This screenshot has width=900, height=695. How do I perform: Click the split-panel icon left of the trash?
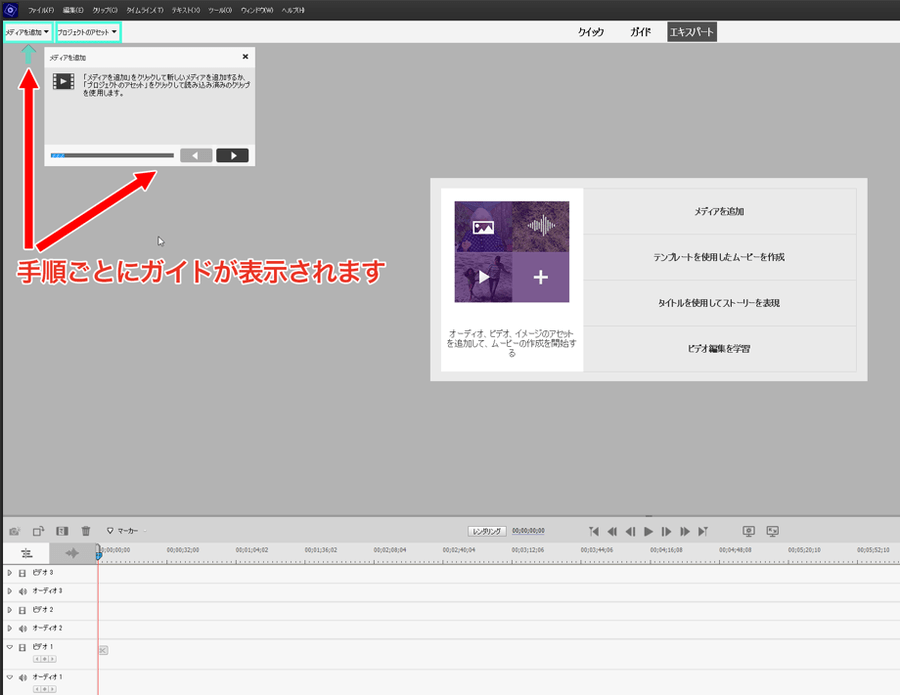[x=62, y=531]
